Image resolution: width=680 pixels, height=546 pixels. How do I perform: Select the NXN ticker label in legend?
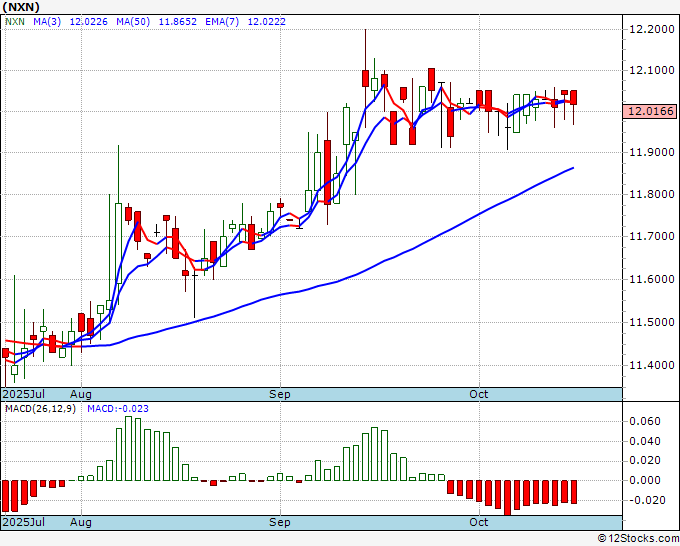tap(15, 22)
